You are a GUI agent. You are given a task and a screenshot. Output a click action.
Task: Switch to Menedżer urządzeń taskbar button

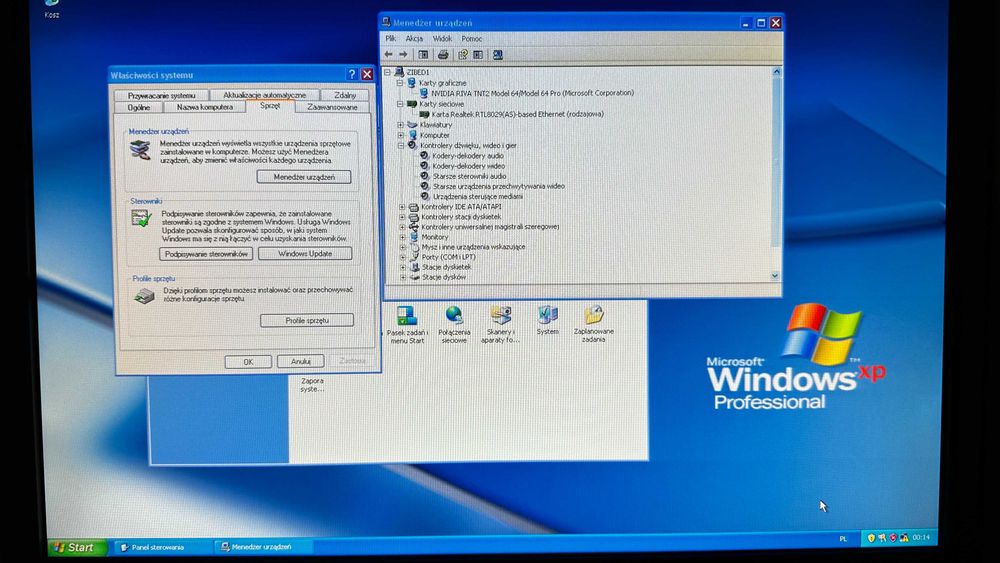point(263,547)
